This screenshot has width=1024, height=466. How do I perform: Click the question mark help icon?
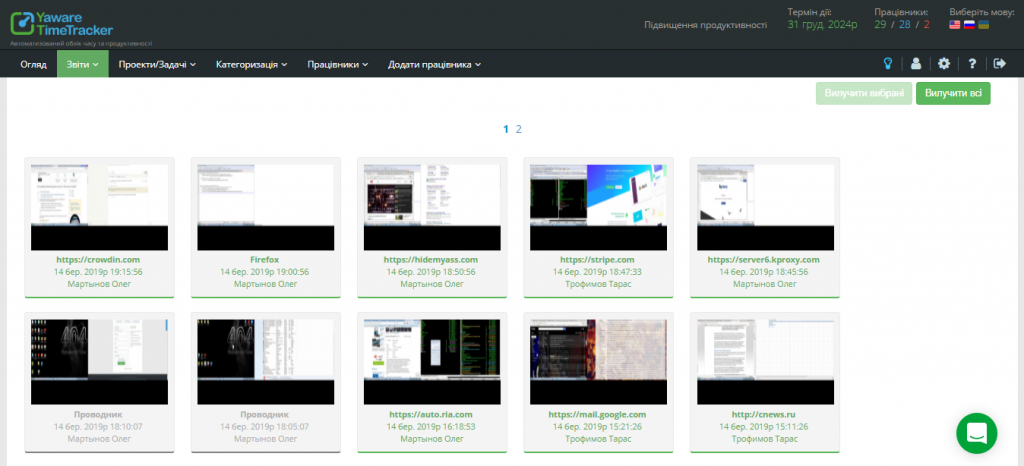click(x=972, y=64)
